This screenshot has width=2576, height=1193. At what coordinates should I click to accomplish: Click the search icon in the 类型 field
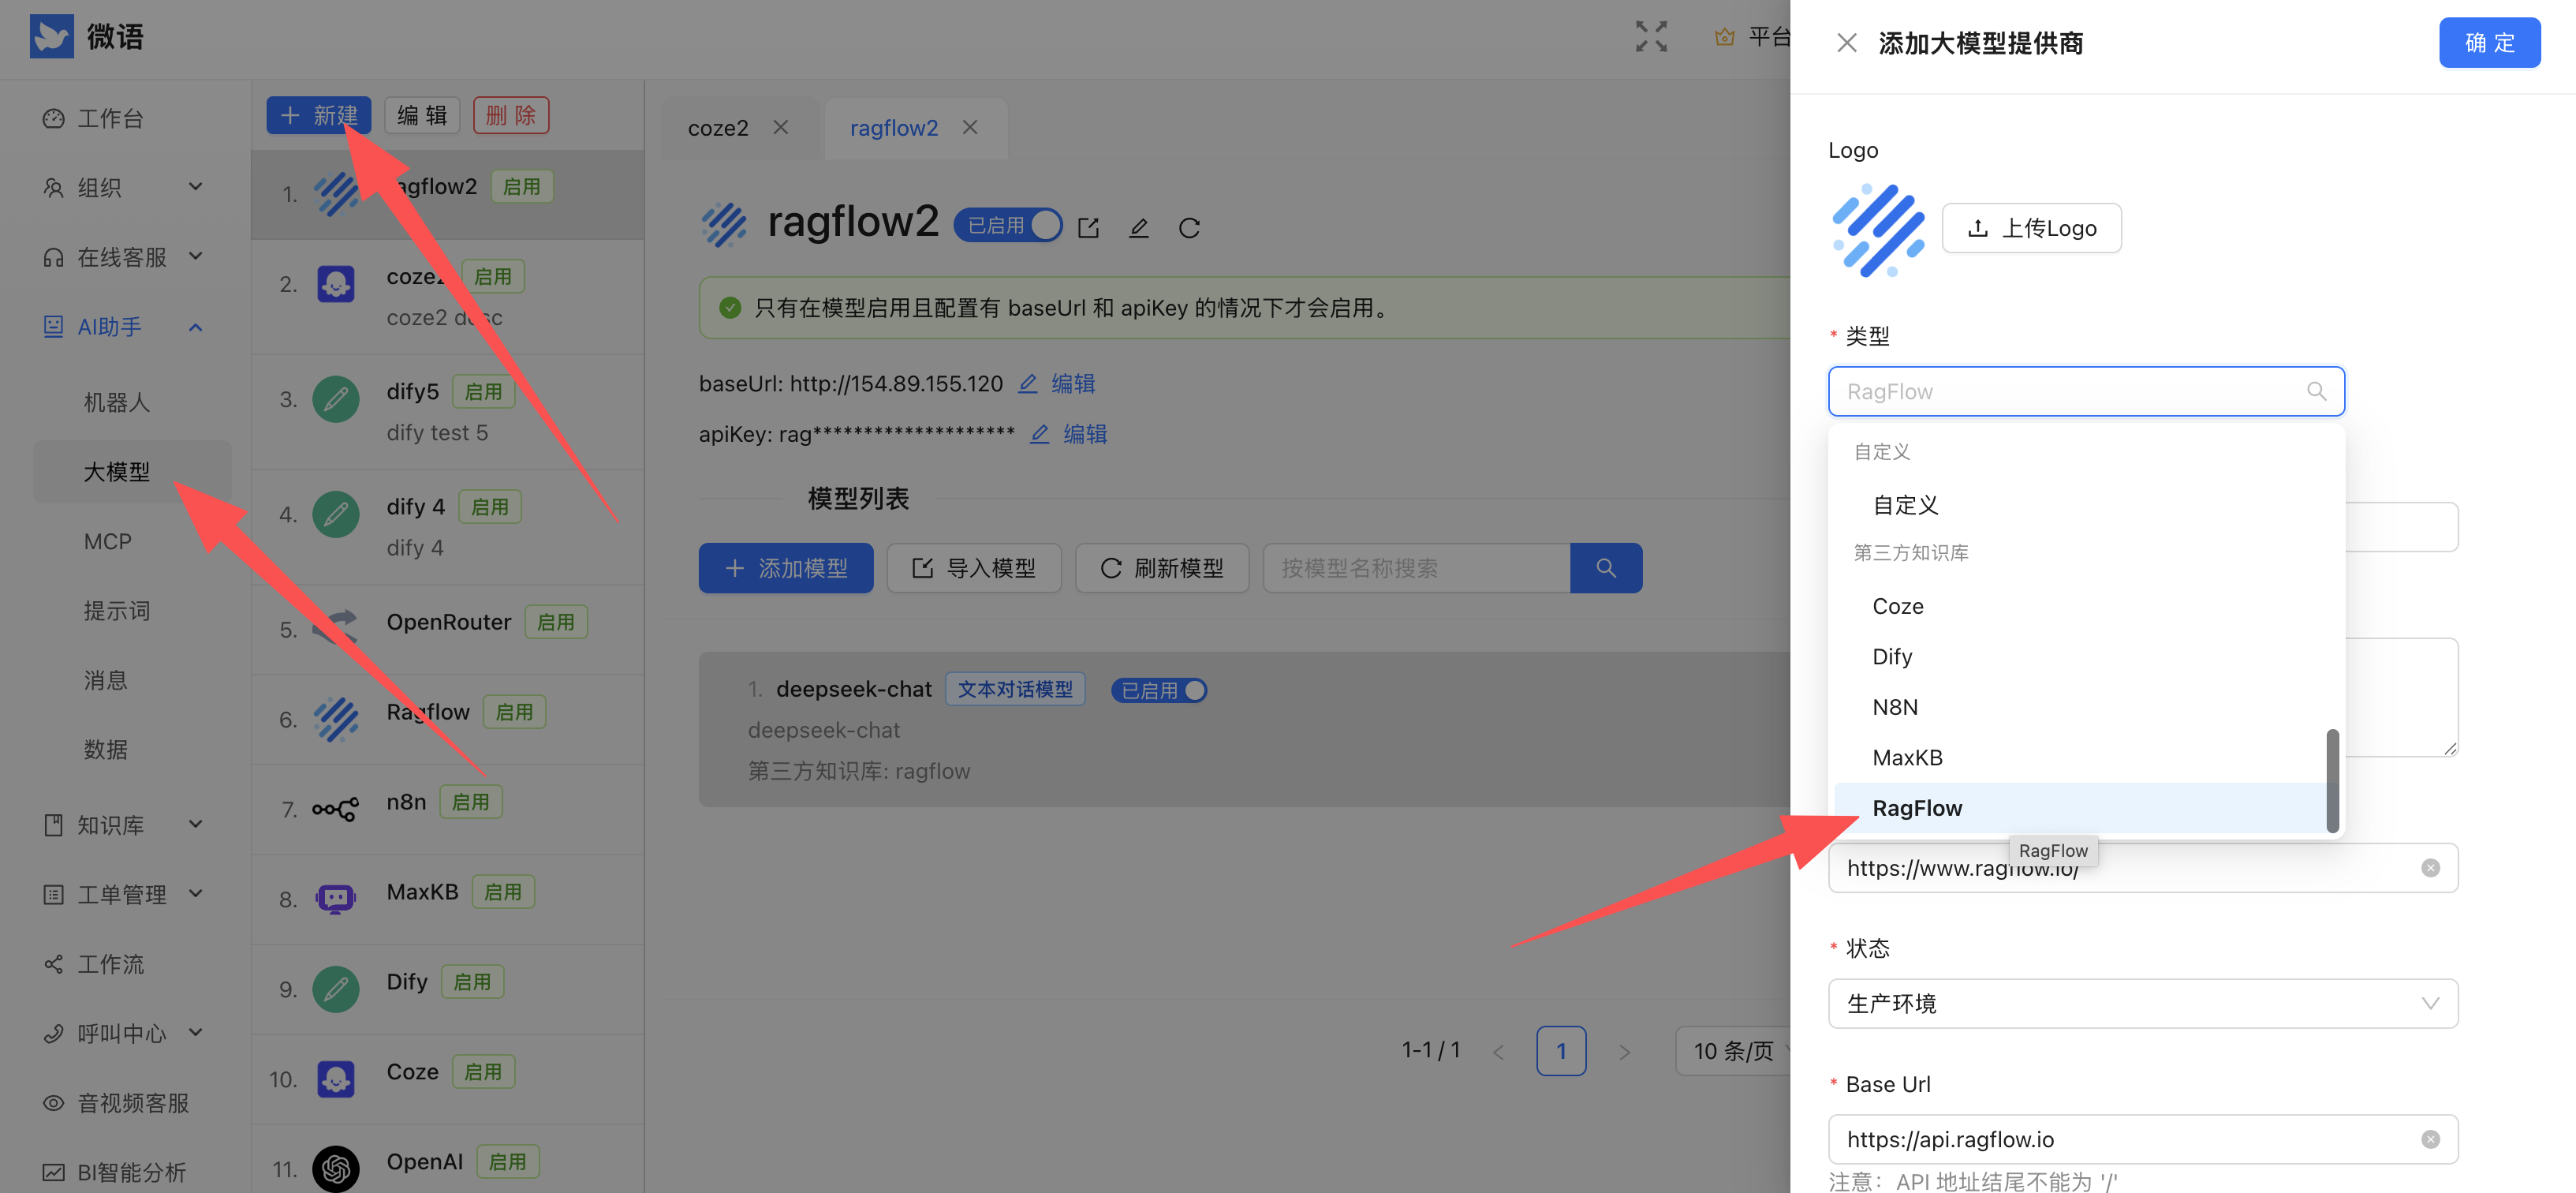pos(2317,391)
